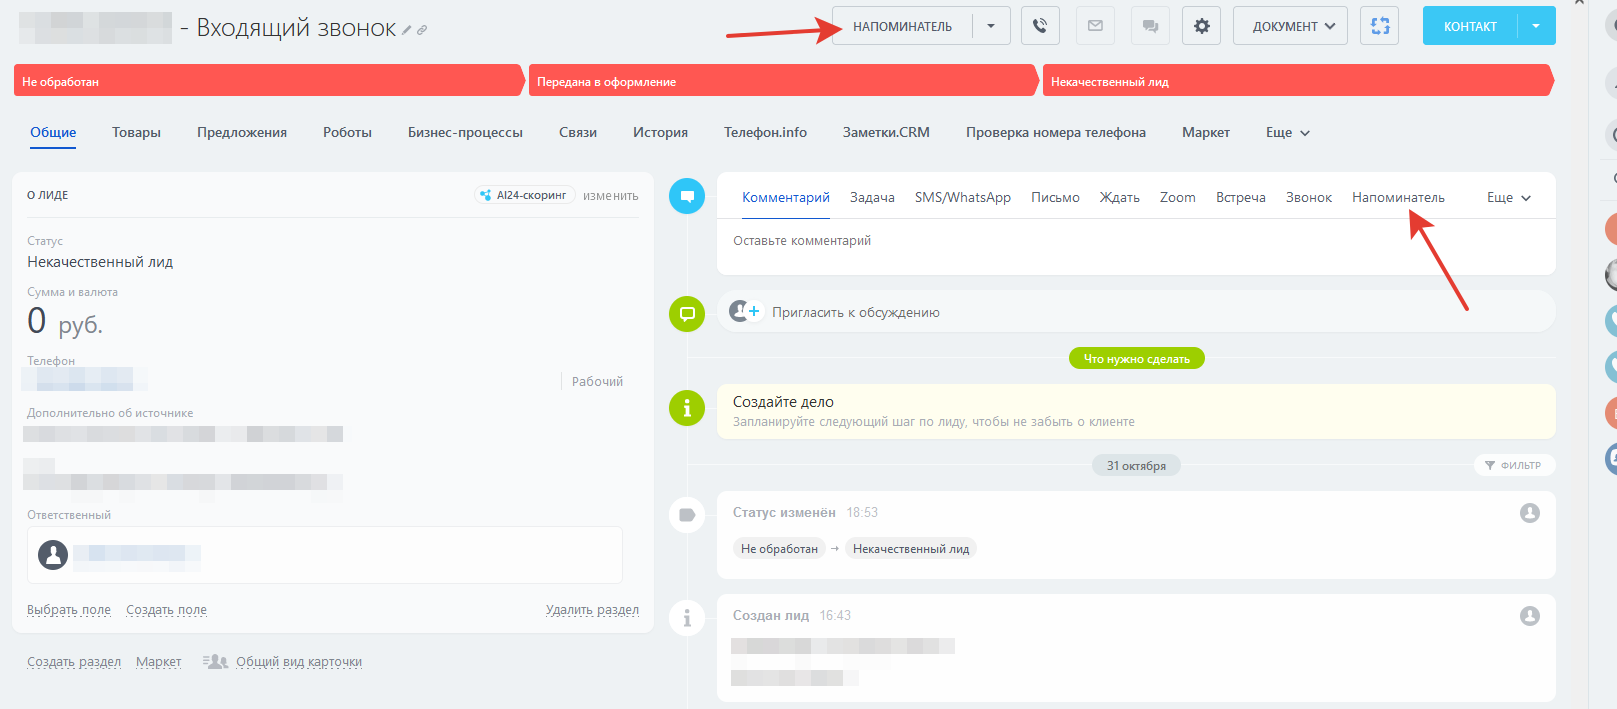1617x709 pixels.
Task: Select the Задача timeline tab
Action: coord(872,197)
